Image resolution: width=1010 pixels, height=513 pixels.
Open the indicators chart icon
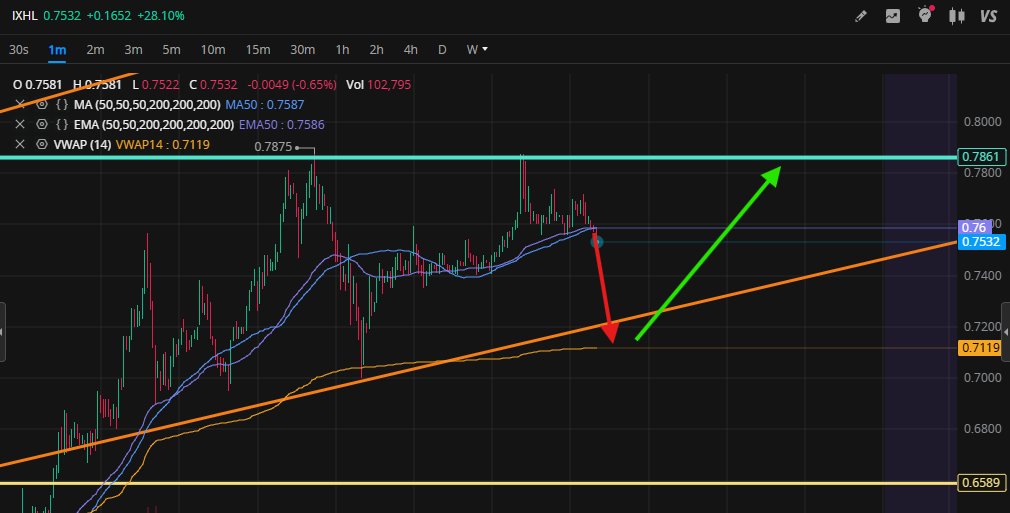pos(893,16)
